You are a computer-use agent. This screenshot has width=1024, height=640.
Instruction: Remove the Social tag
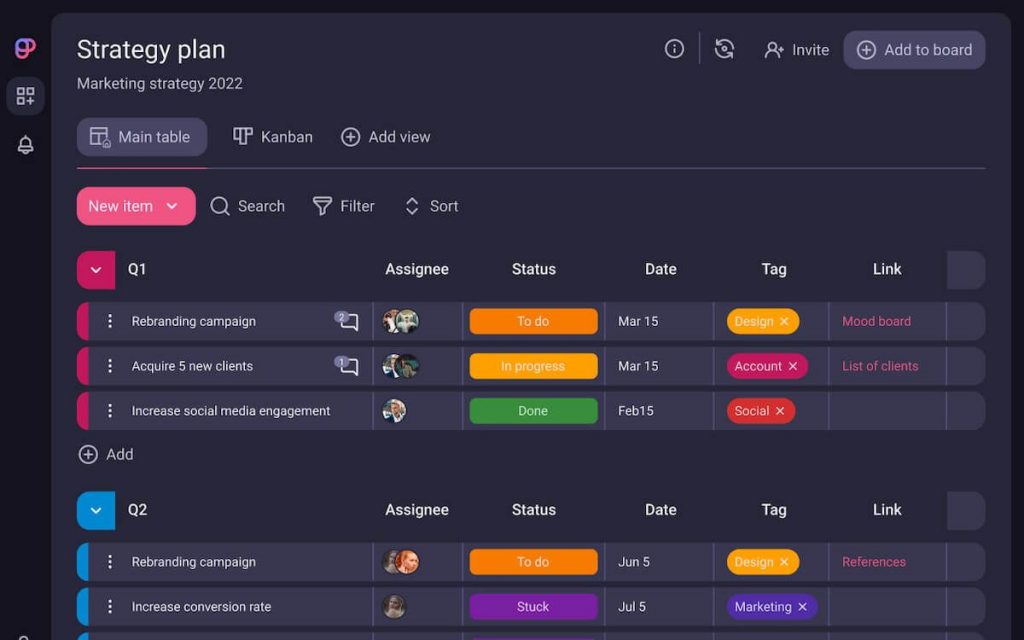tap(780, 411)
